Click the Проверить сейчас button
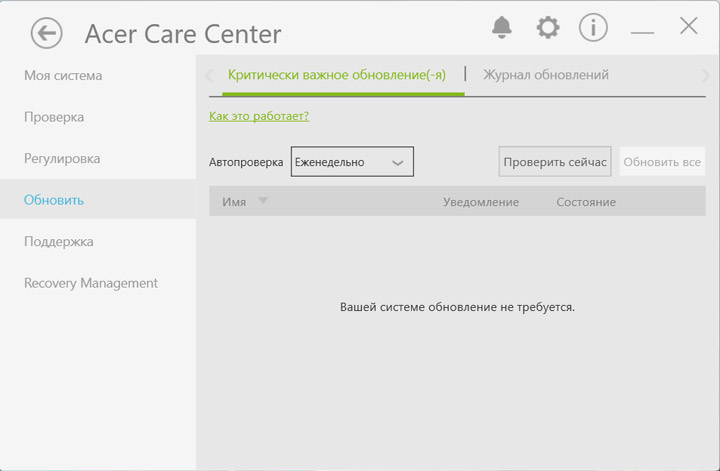 [x=555, y=162]
